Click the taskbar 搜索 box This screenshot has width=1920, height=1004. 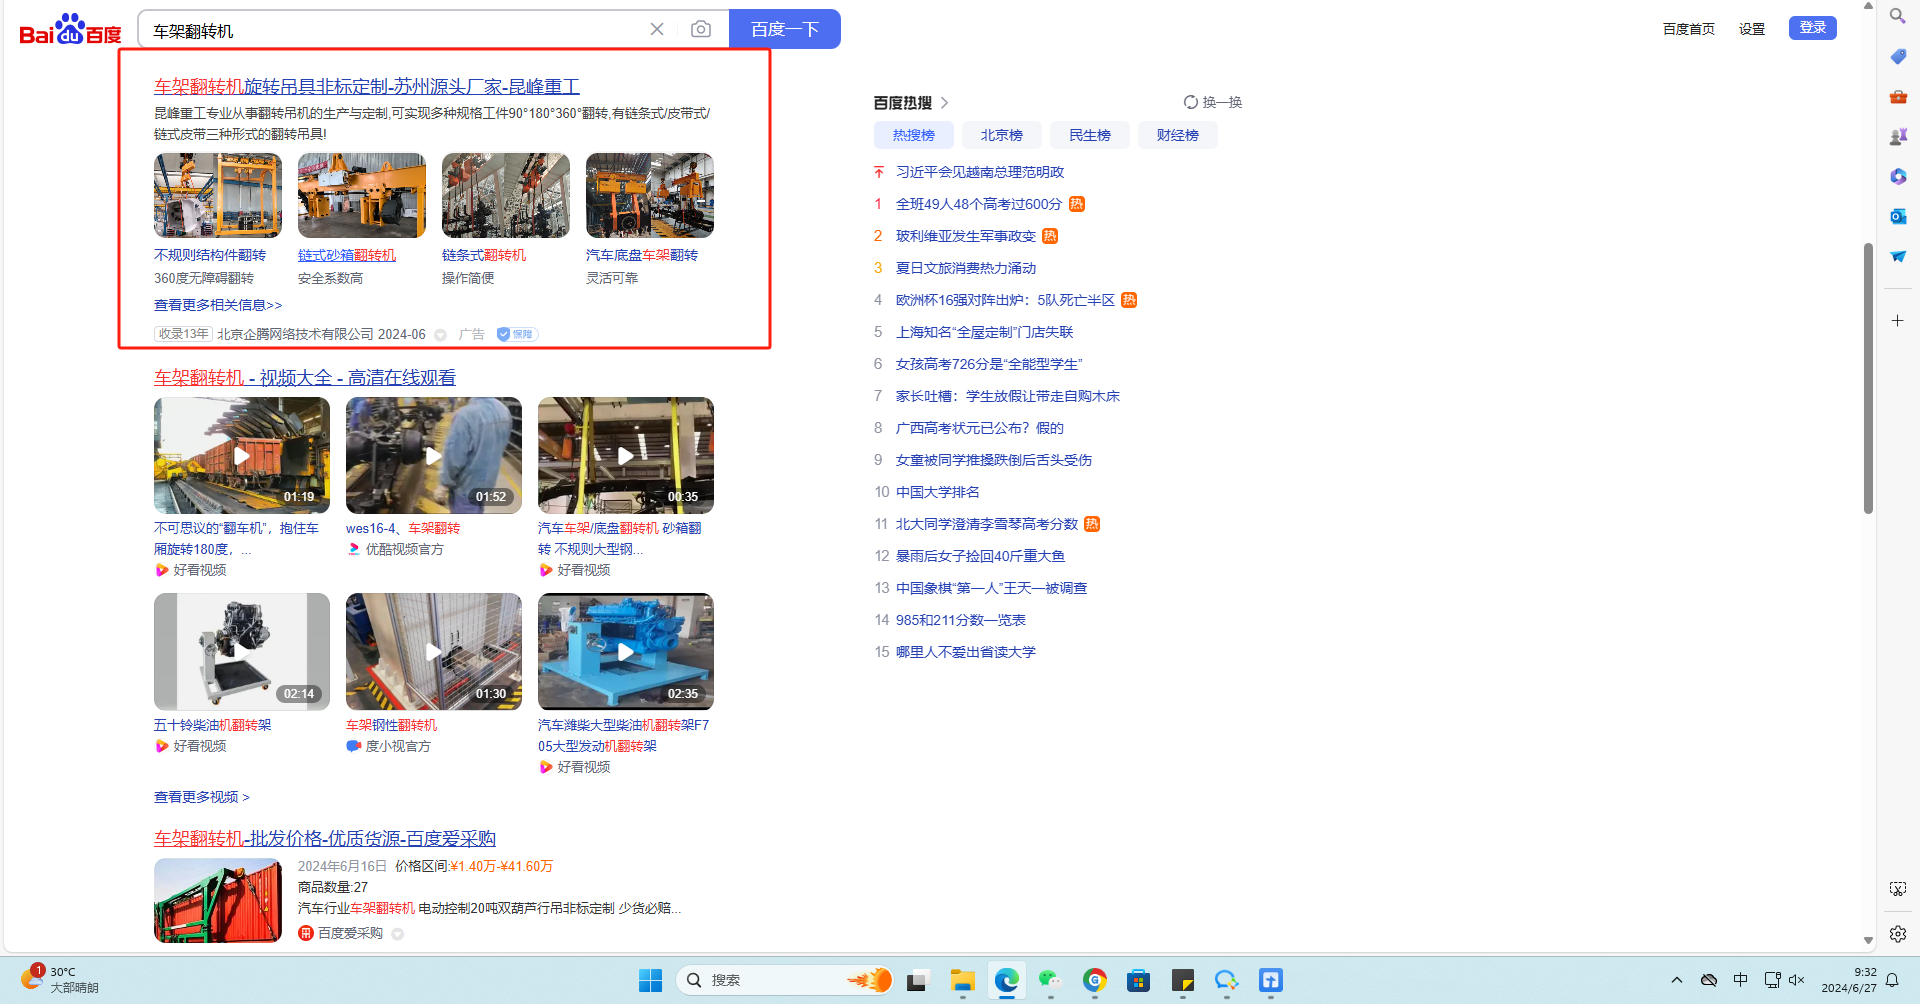(x=784, y=980)
